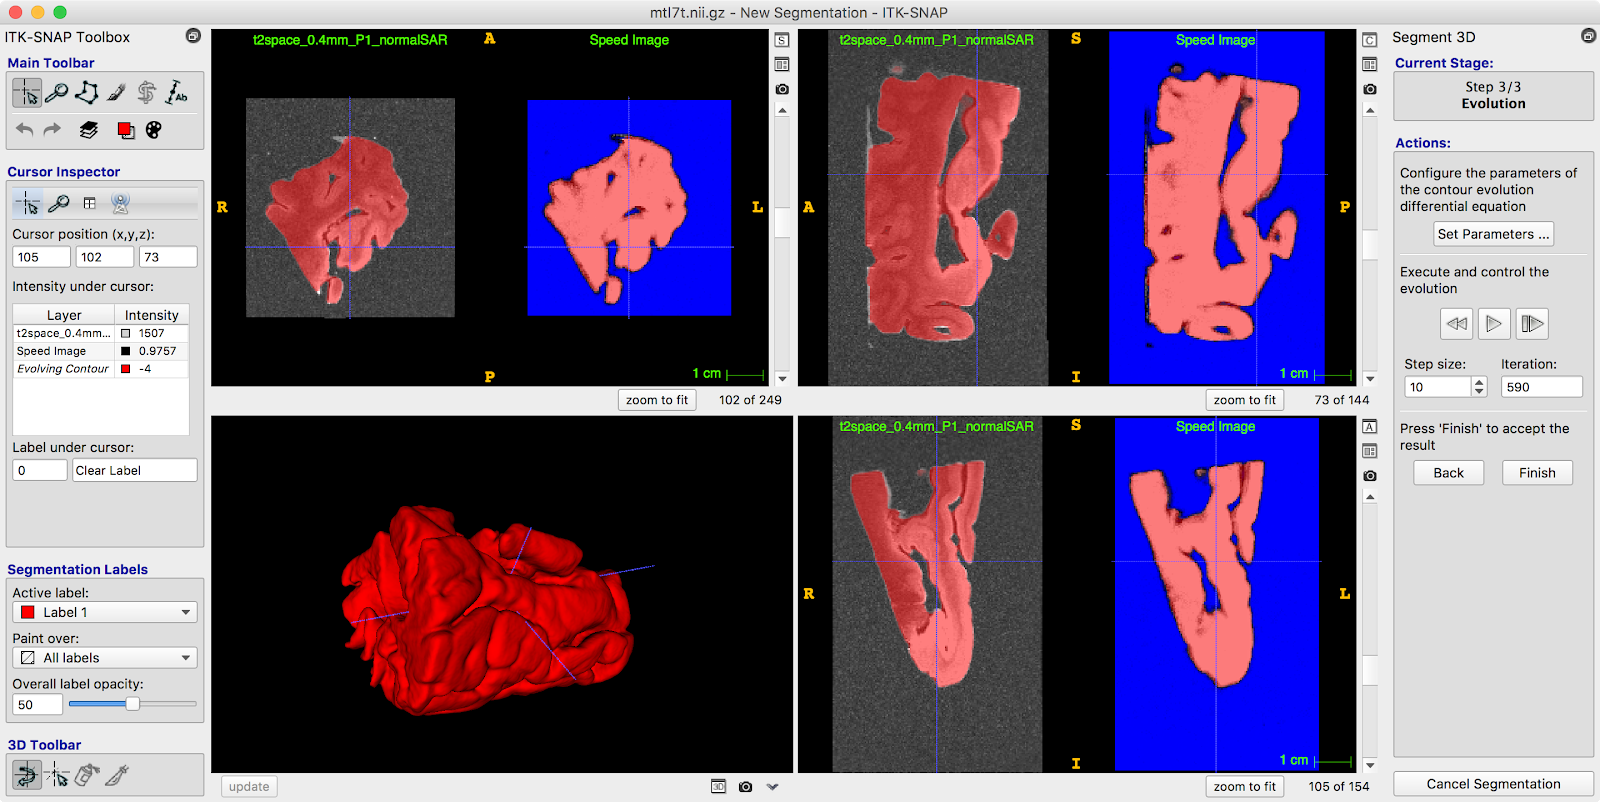Switch to the display layout inspector tab
The image size is (1600, 802).
click(x=90, y=203)
